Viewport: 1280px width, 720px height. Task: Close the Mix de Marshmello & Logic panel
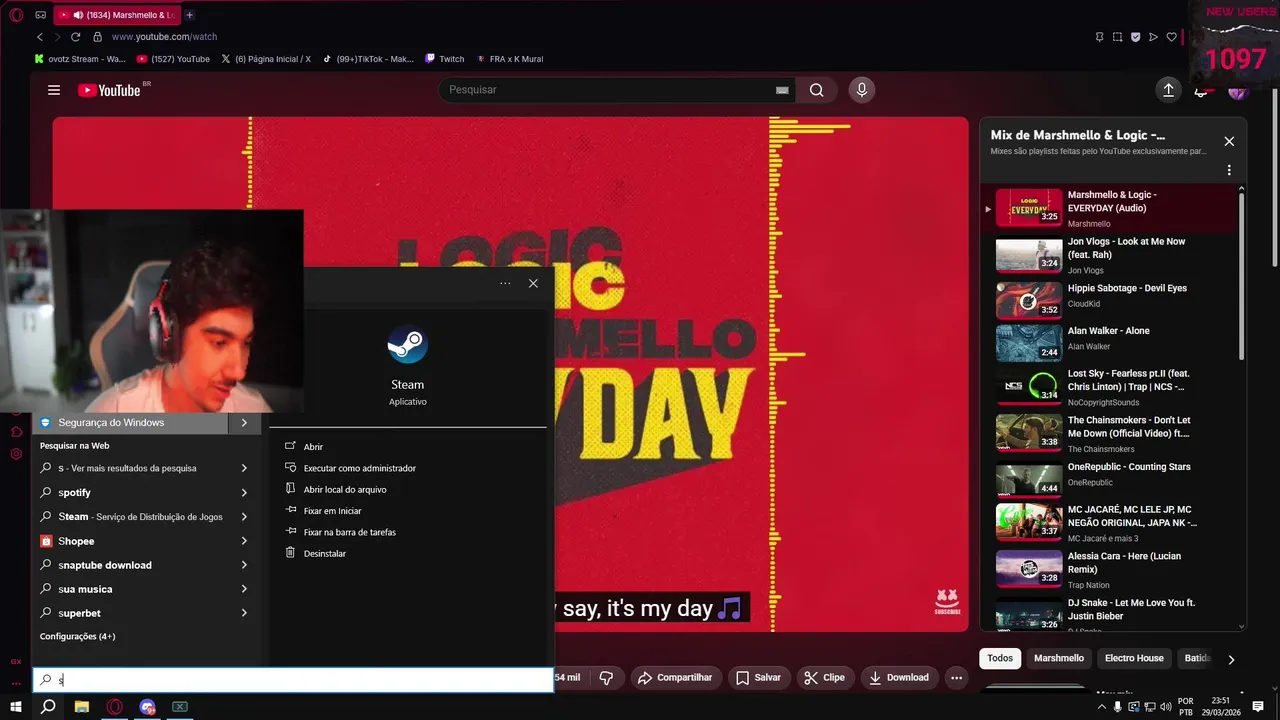tap(1229, 141)
